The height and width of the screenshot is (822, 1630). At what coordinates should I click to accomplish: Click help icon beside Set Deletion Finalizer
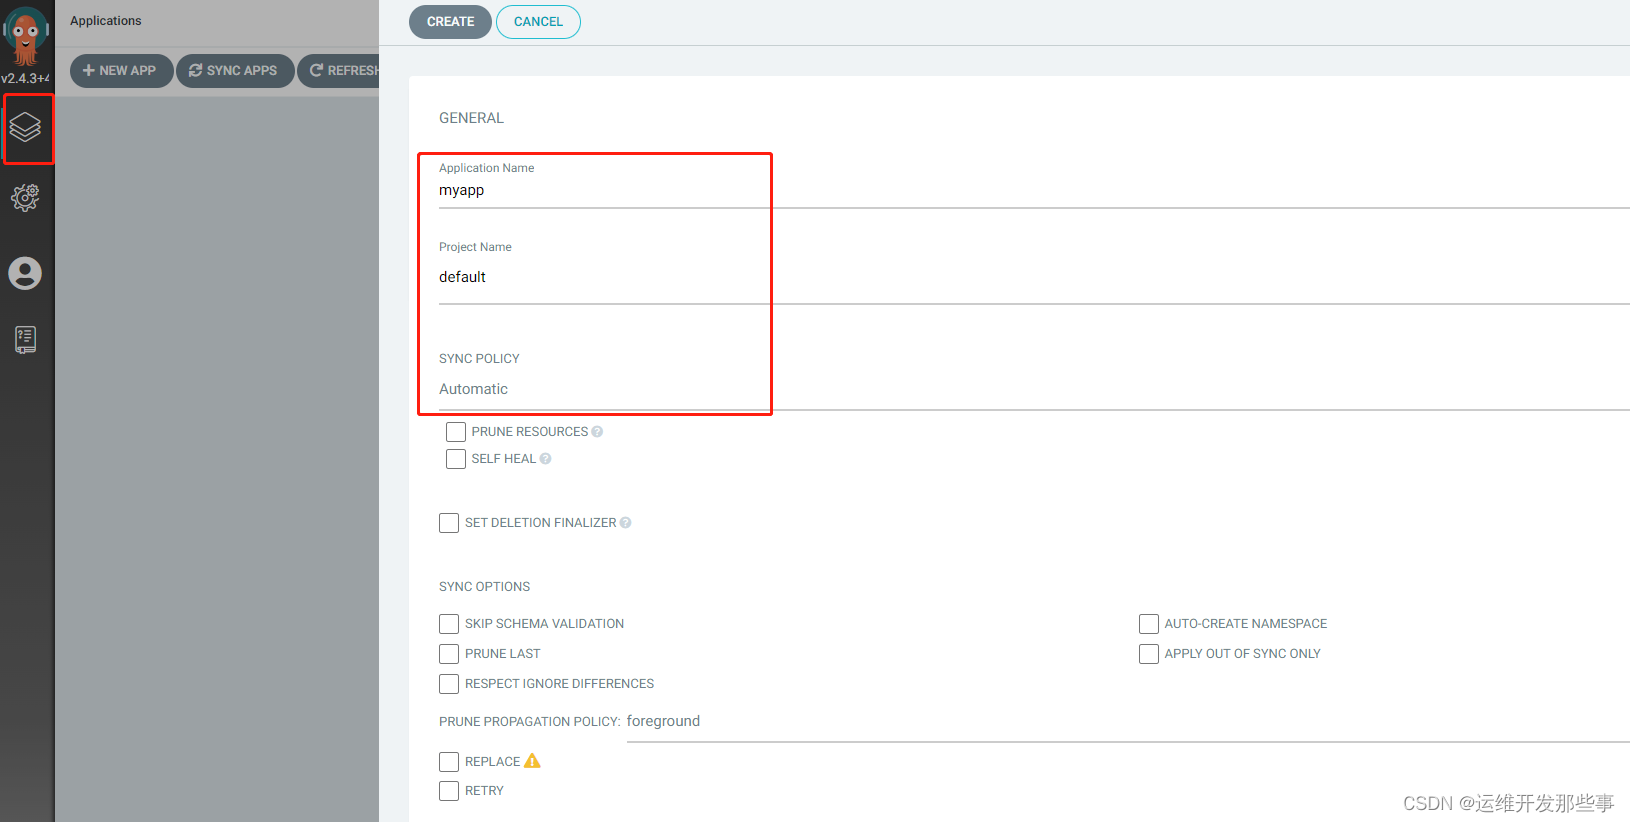[x=625, y=523]
